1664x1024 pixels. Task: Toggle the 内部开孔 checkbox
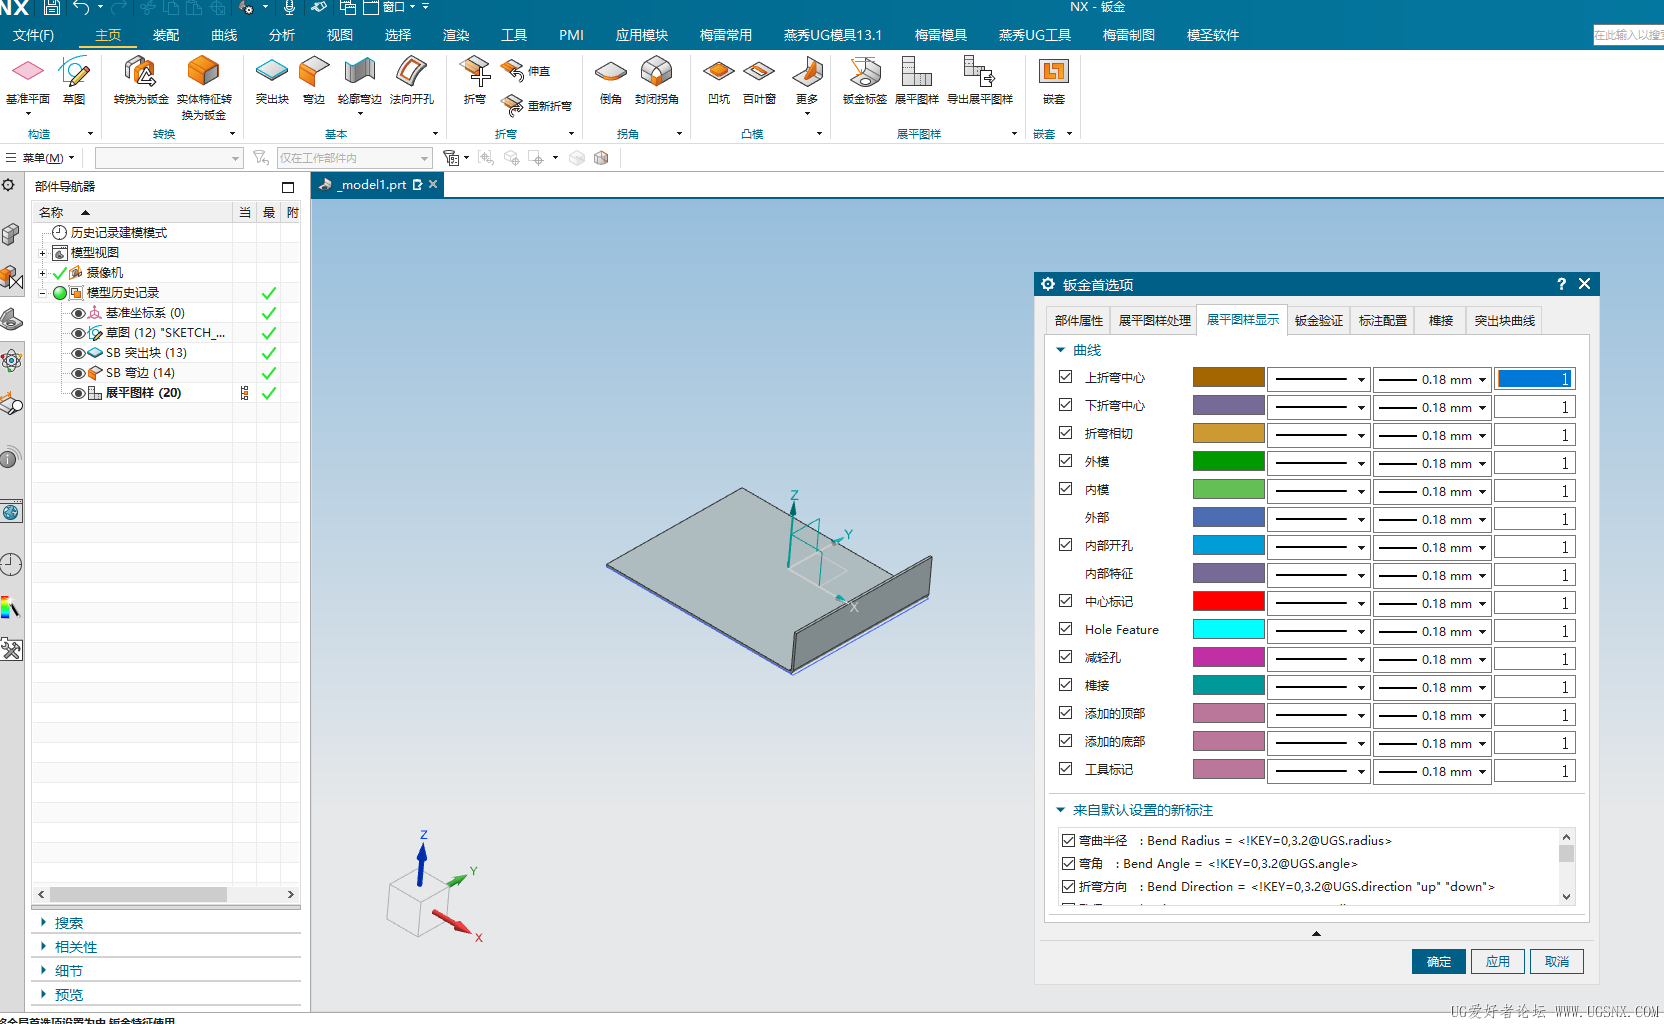(1066, 545)
